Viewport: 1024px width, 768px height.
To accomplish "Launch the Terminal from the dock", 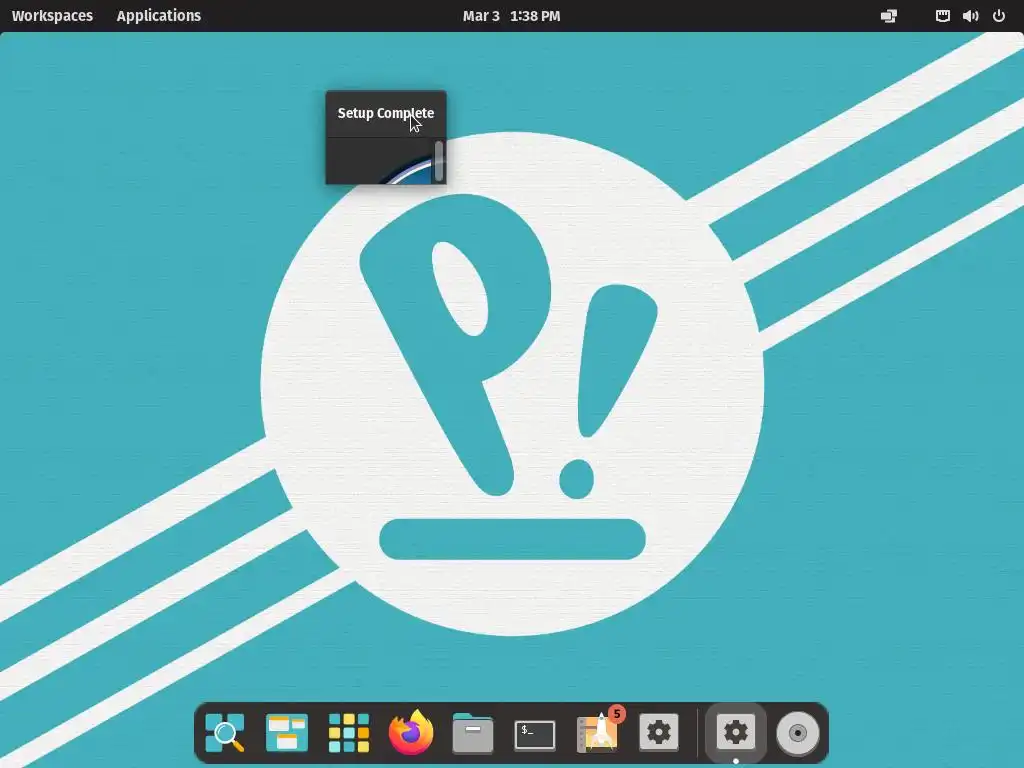I will coord(535,734).
